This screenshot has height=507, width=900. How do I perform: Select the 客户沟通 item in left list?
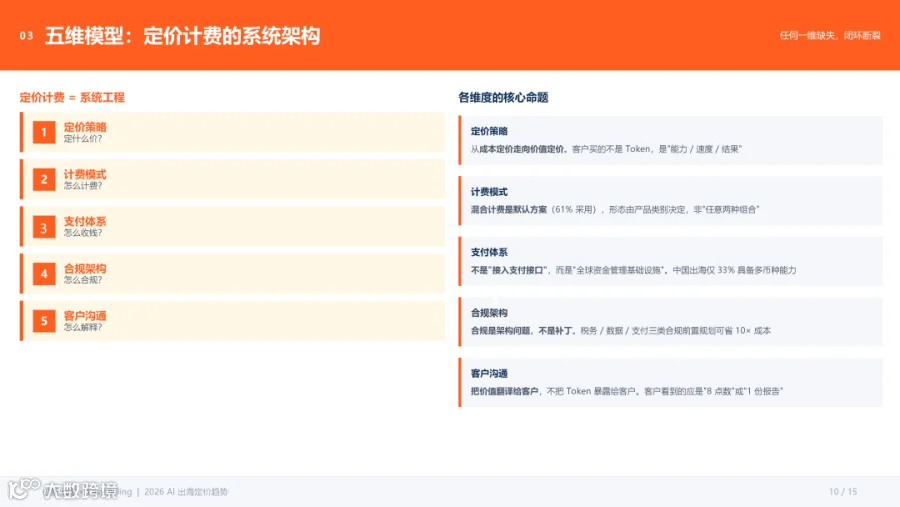click(232, 321)
